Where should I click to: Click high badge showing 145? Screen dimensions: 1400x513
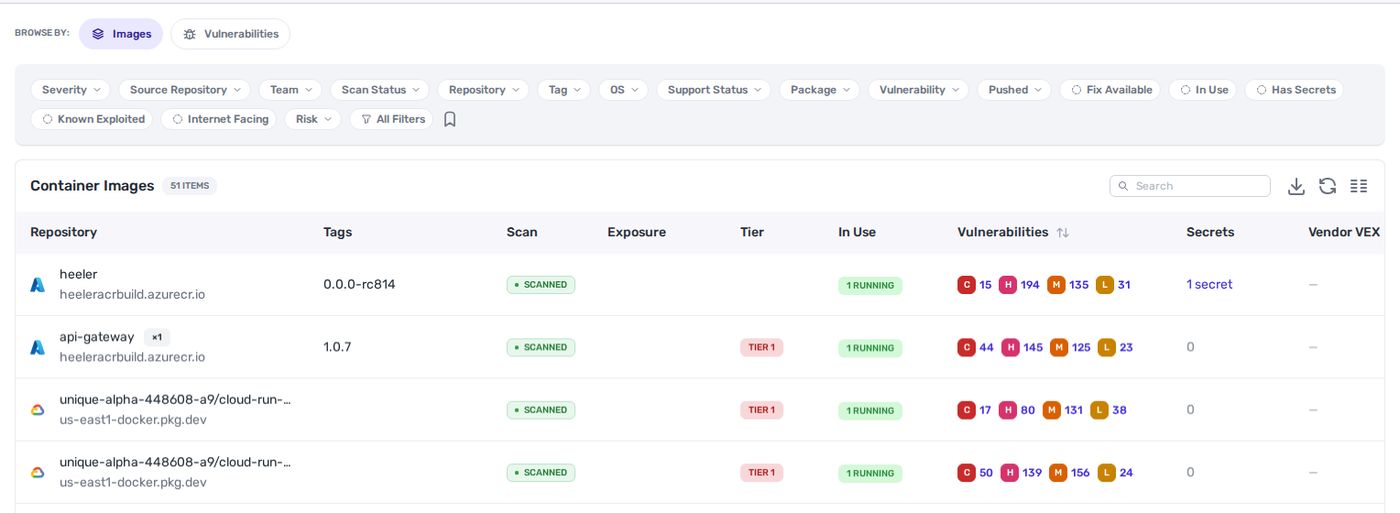(1010, 347)
